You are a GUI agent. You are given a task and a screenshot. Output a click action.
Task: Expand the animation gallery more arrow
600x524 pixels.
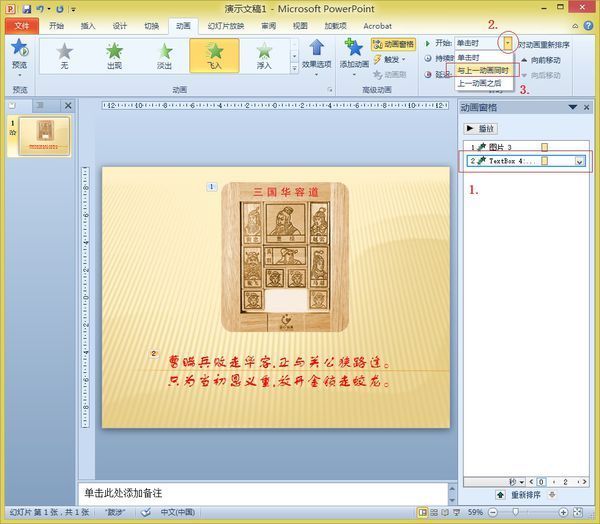pos(294,69)
